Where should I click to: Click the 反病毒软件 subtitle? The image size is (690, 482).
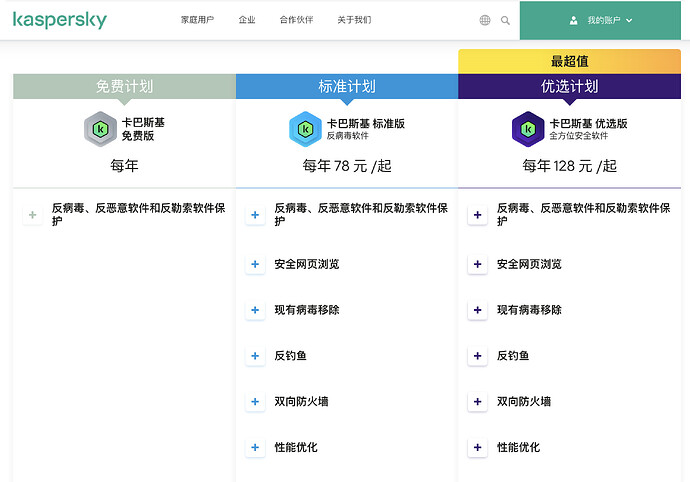pyautogui.click(x=347, y=136)
